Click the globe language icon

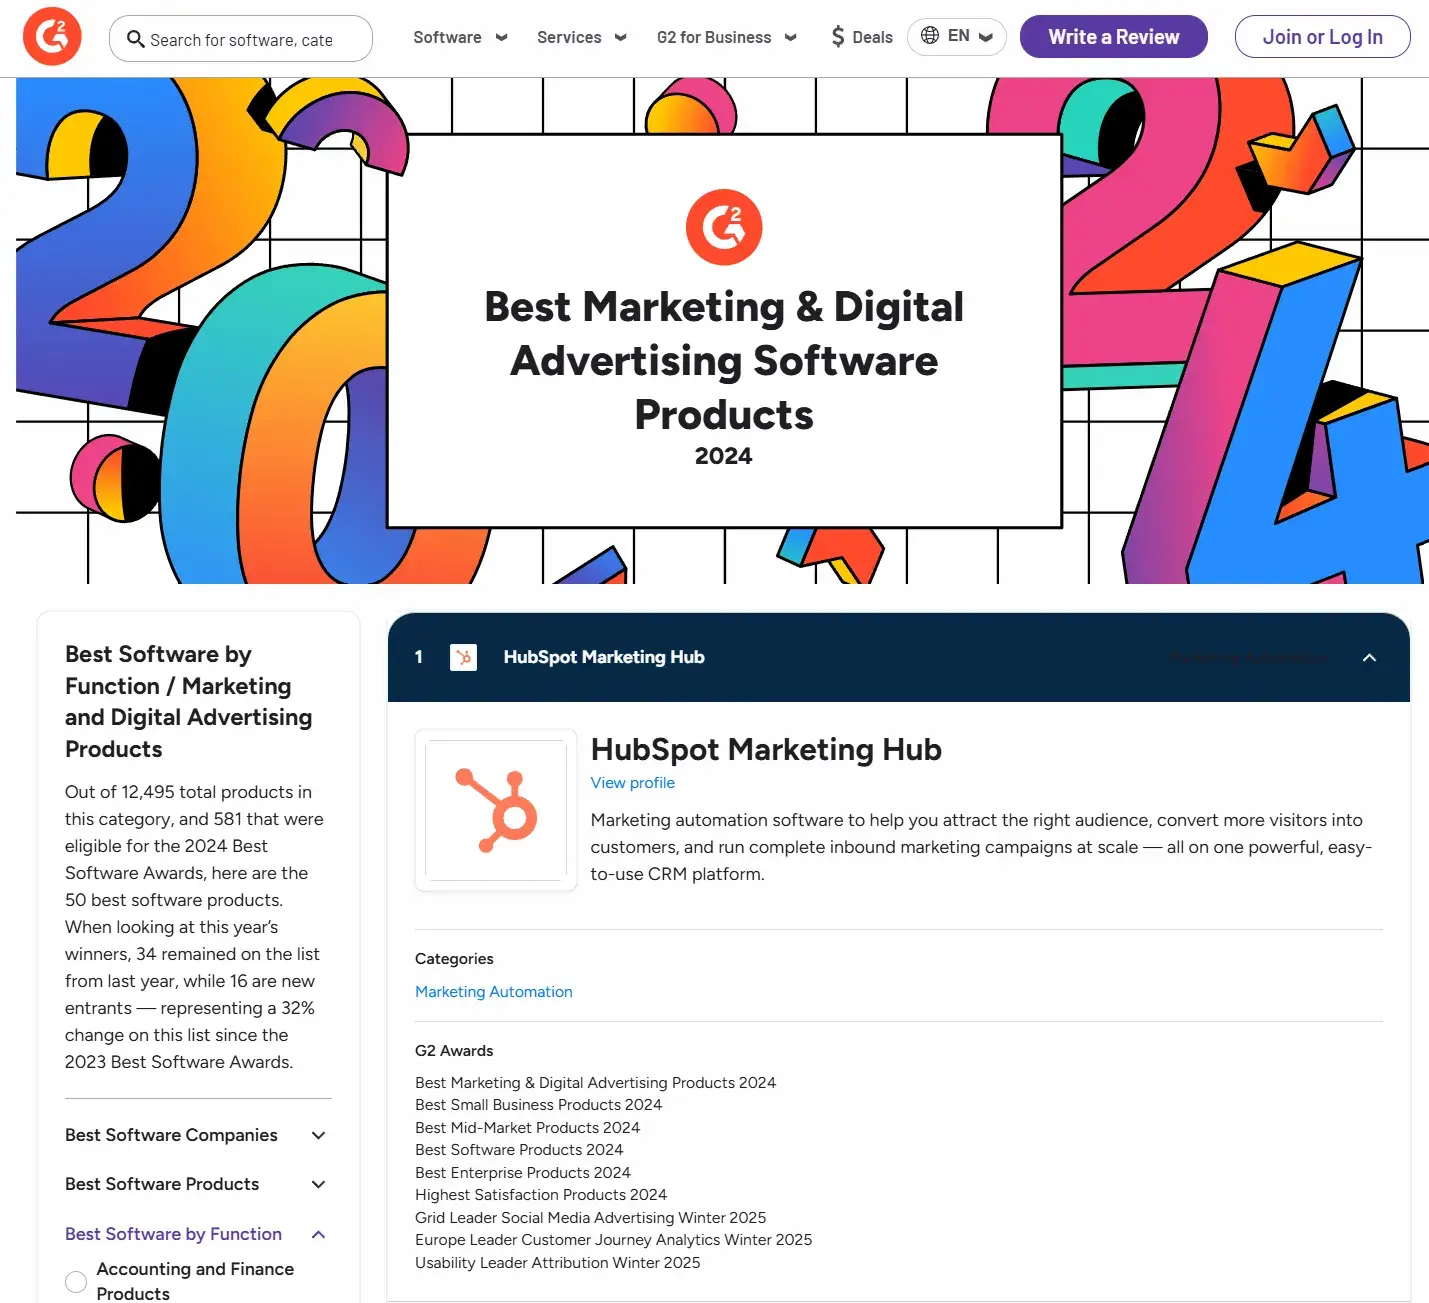point(930,36)
